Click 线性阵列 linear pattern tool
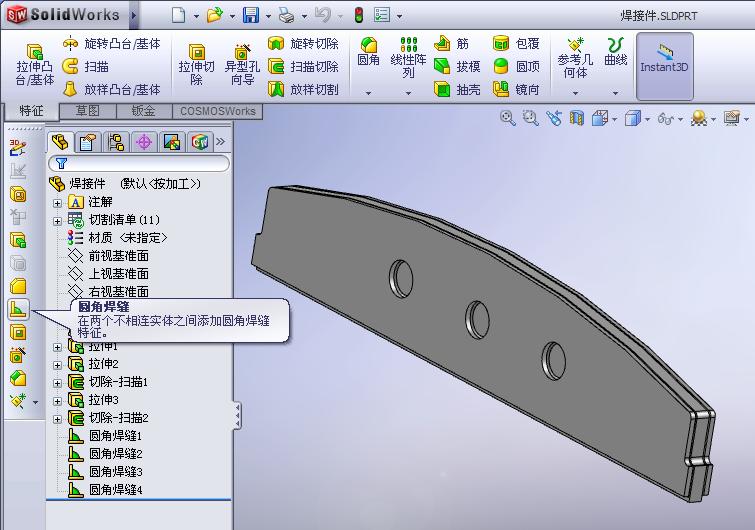Image resolution: width=755 pixels, height=530 pixels. [x=408, y=58]
